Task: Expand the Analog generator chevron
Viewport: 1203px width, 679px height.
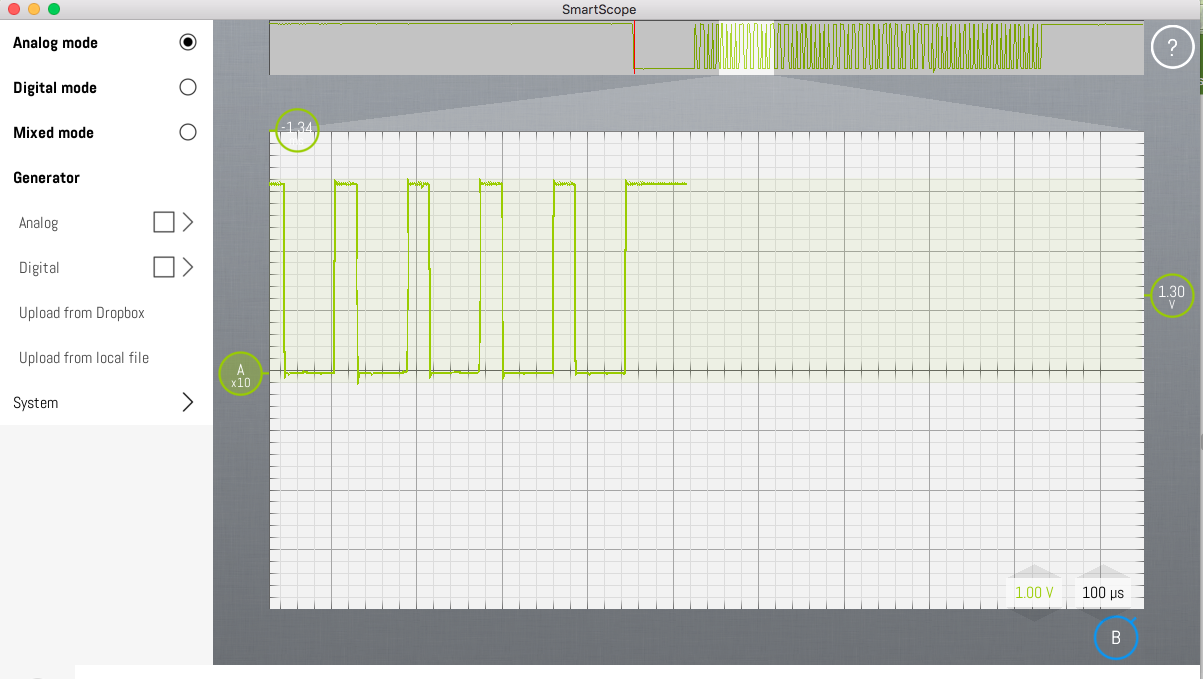Action: (187, 222)
